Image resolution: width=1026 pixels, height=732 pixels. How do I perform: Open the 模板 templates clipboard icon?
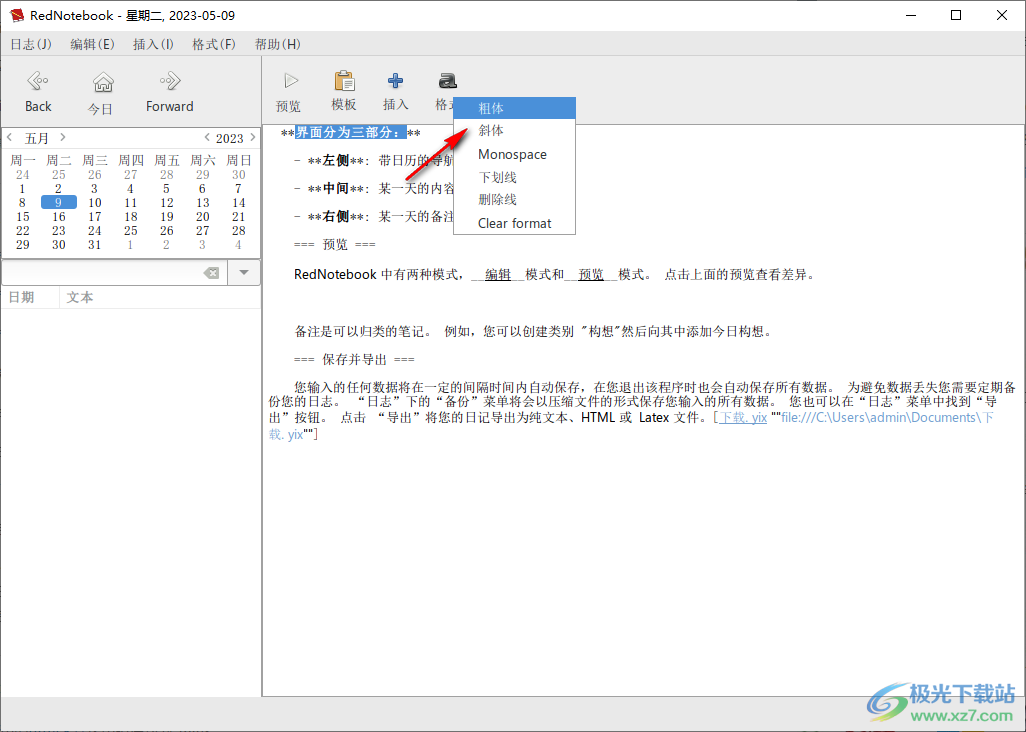[344, 81]
